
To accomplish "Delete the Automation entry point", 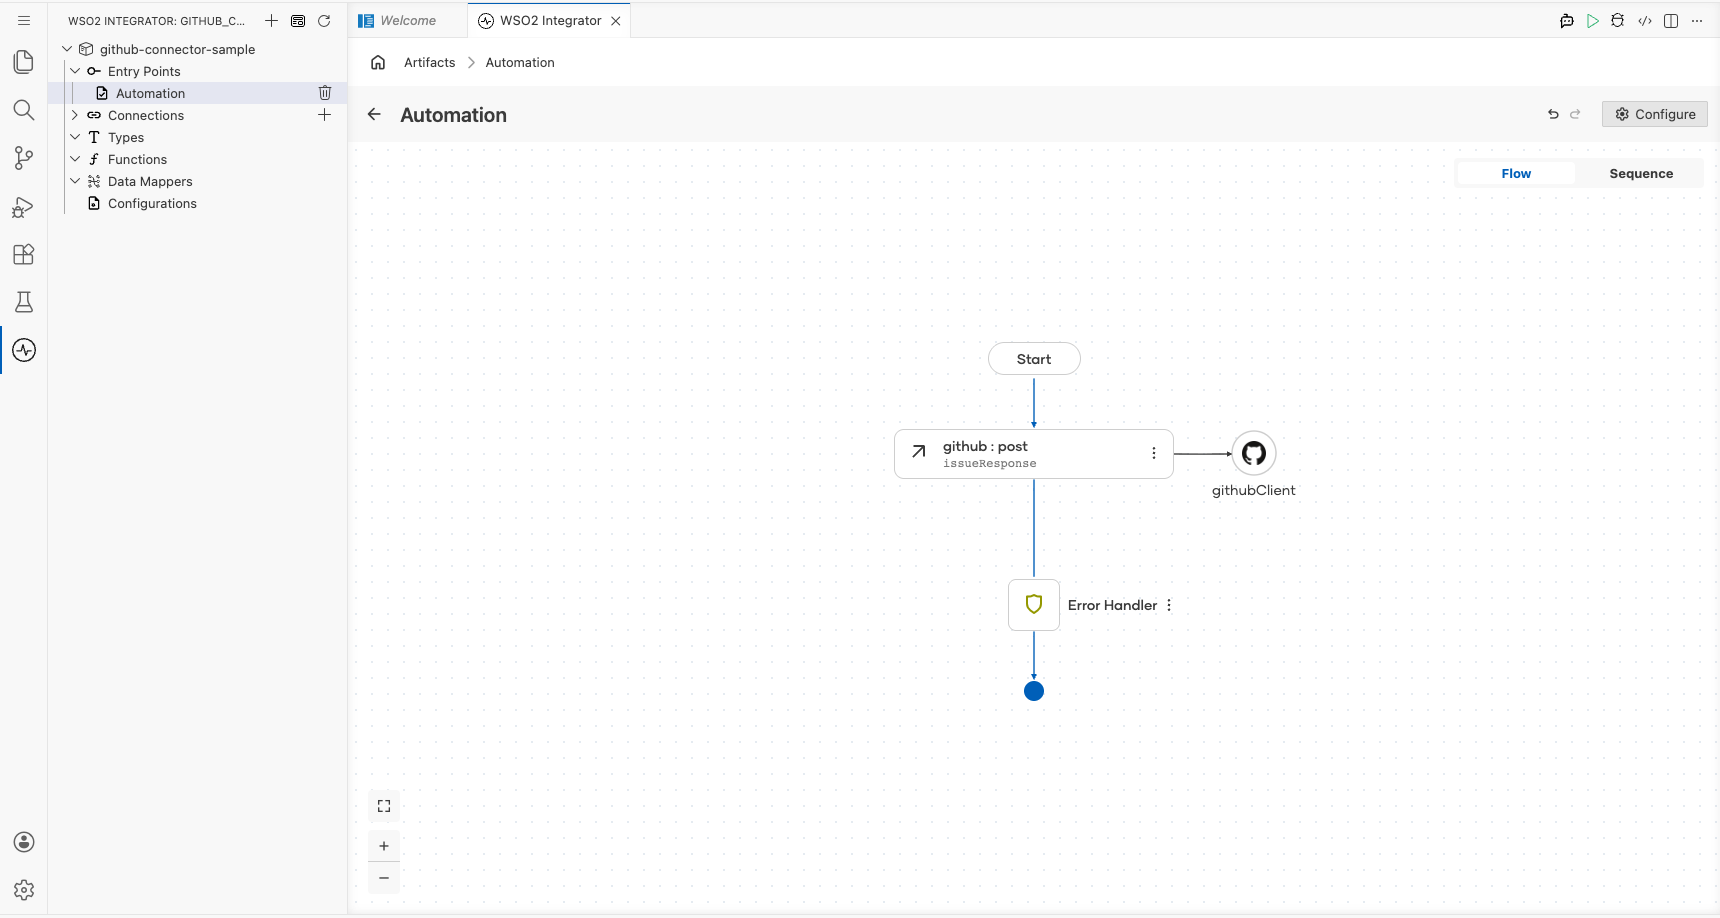I will pos(325,93).
